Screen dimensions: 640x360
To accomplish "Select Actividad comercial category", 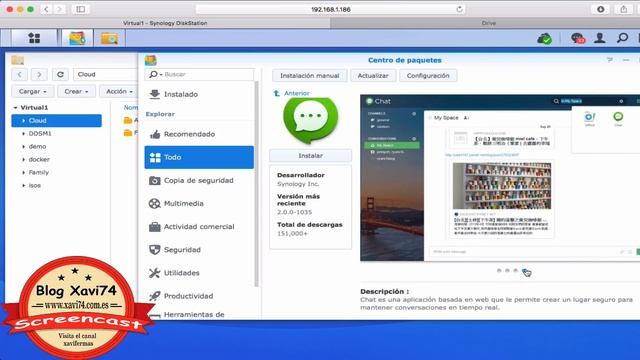I will [199, 227].
